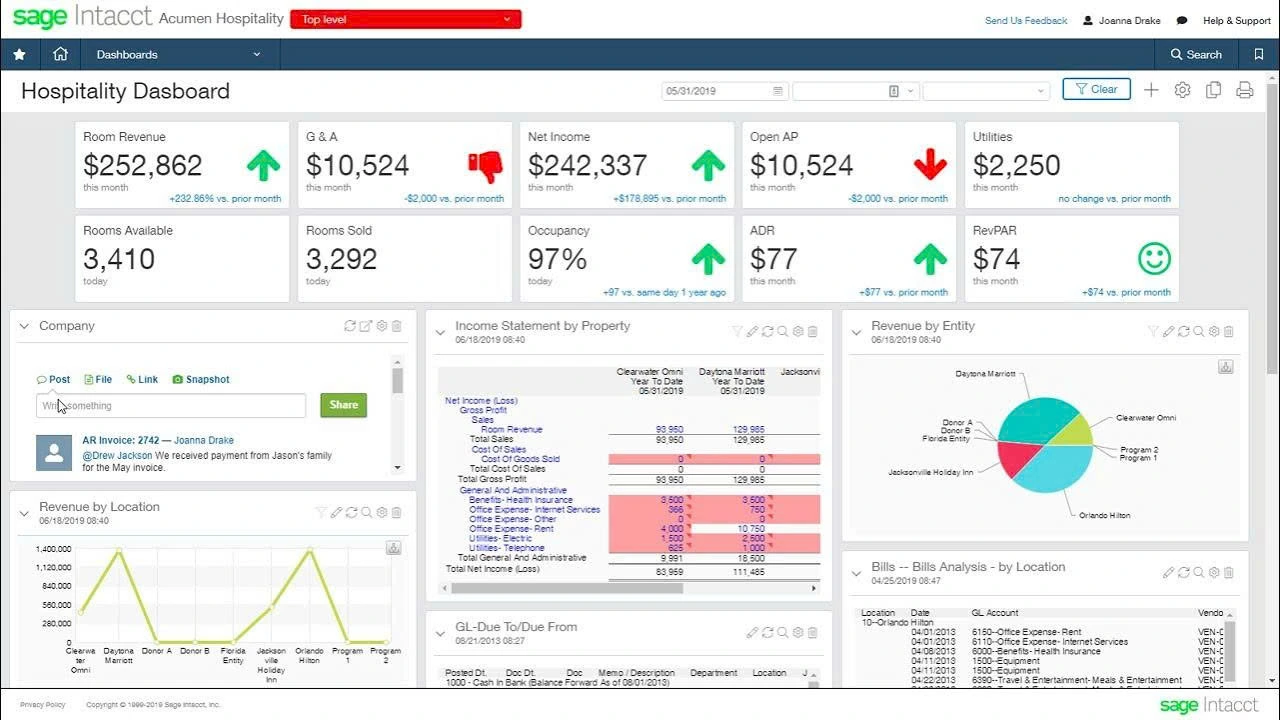Open dashboard settings gear icon
The width and height of the screenshot is (1280, 720).
pyautogui.click(x=1182, y=89)
